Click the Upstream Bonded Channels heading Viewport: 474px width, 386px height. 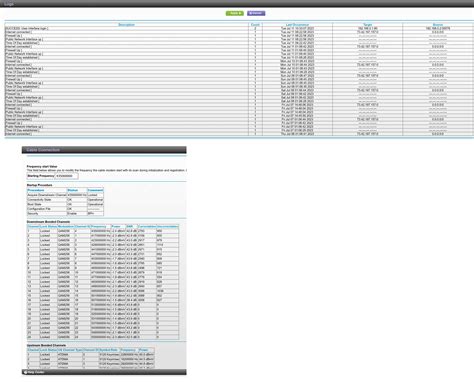46,345
